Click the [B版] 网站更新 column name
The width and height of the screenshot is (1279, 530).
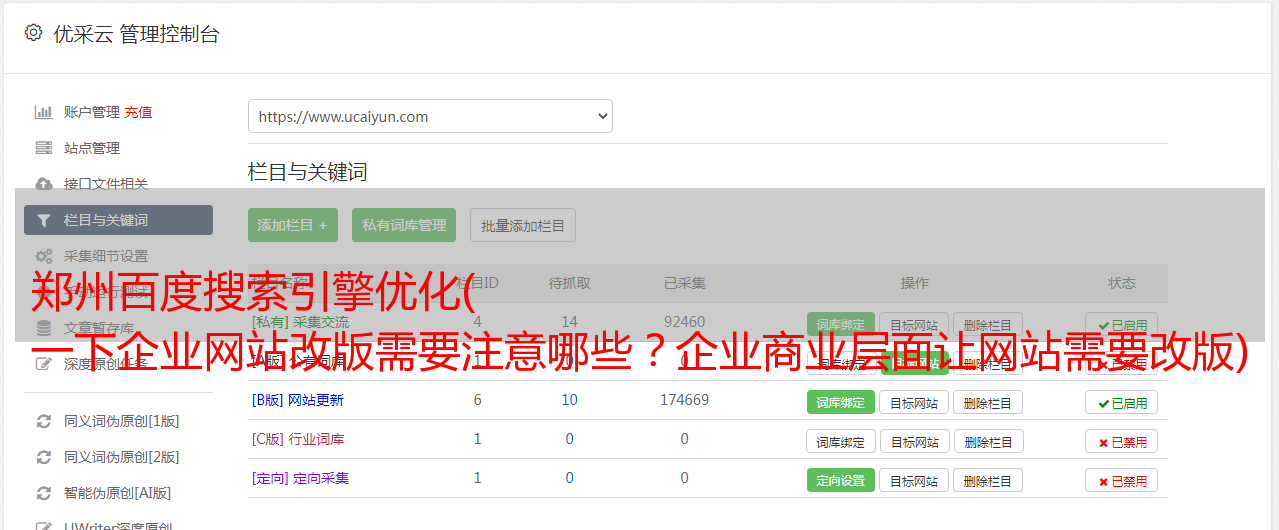pyautogui.click(x=298, y=400)
